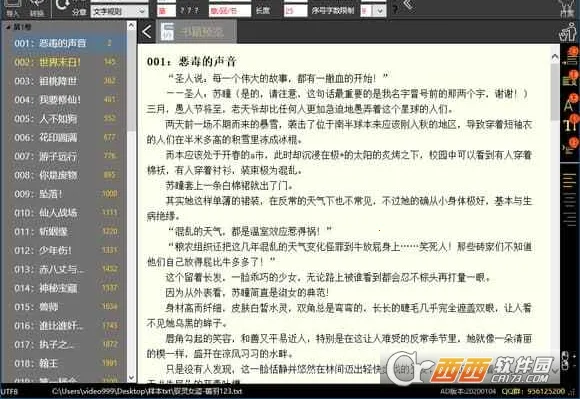Click the 长度 value input field
The height and width of the screenshot is (399, 580).
[x=295, y=11]
